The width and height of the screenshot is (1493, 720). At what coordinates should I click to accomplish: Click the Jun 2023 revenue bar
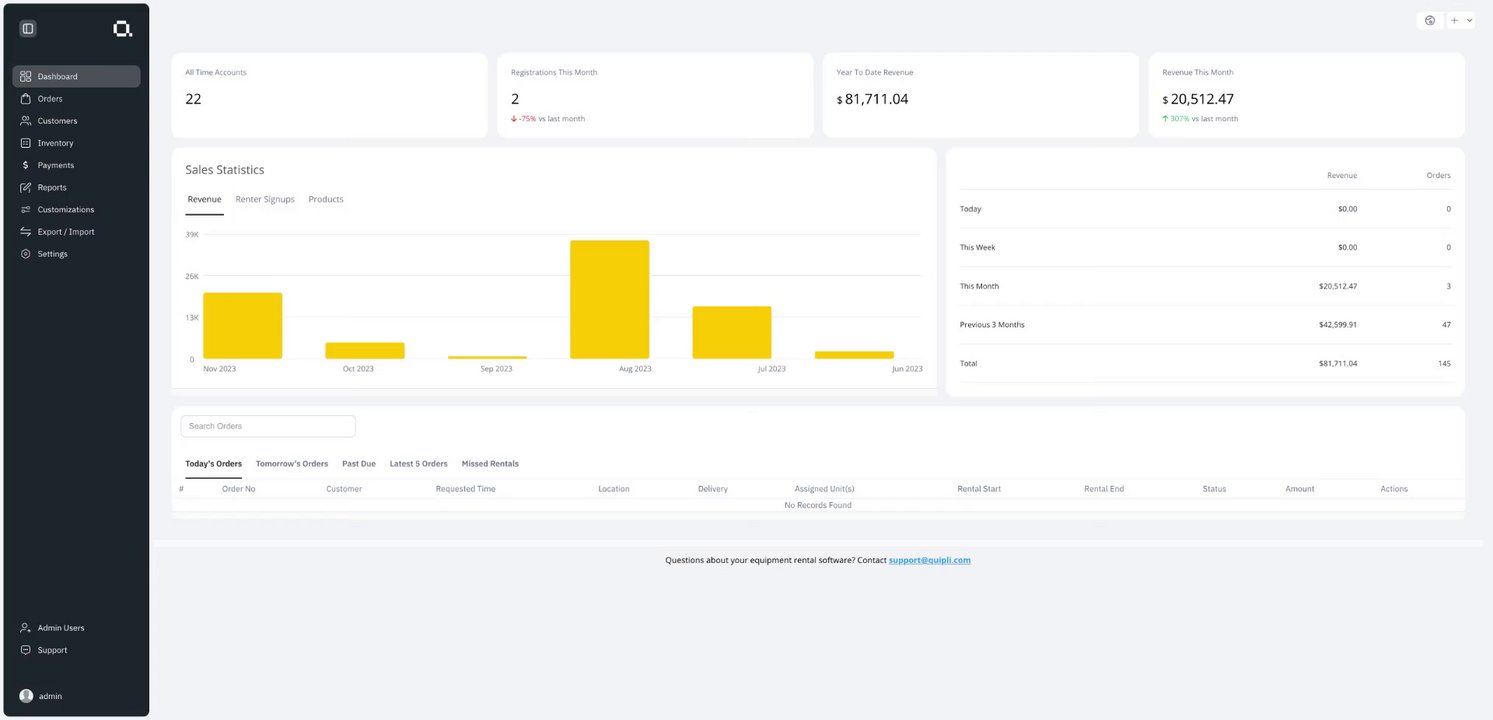pyautogui.click(x=854, y=355)
